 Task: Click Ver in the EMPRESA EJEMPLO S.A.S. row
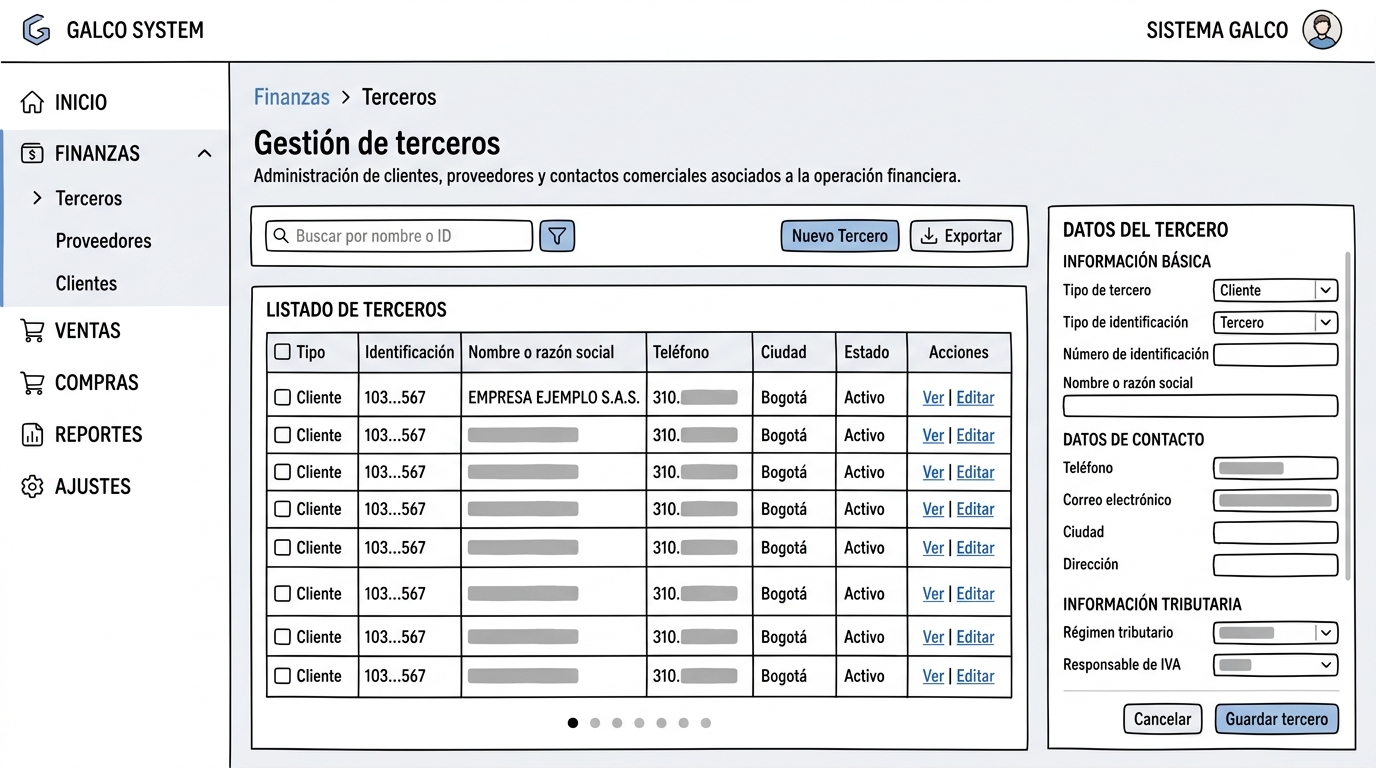933,398
